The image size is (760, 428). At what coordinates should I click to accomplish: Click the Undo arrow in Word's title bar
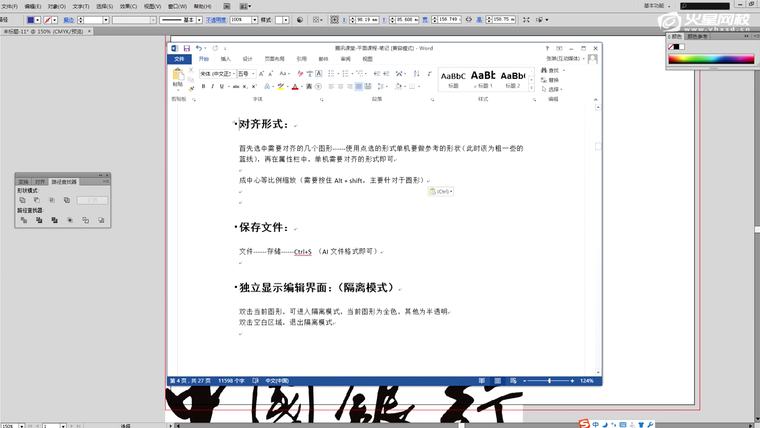click(199, 48)
